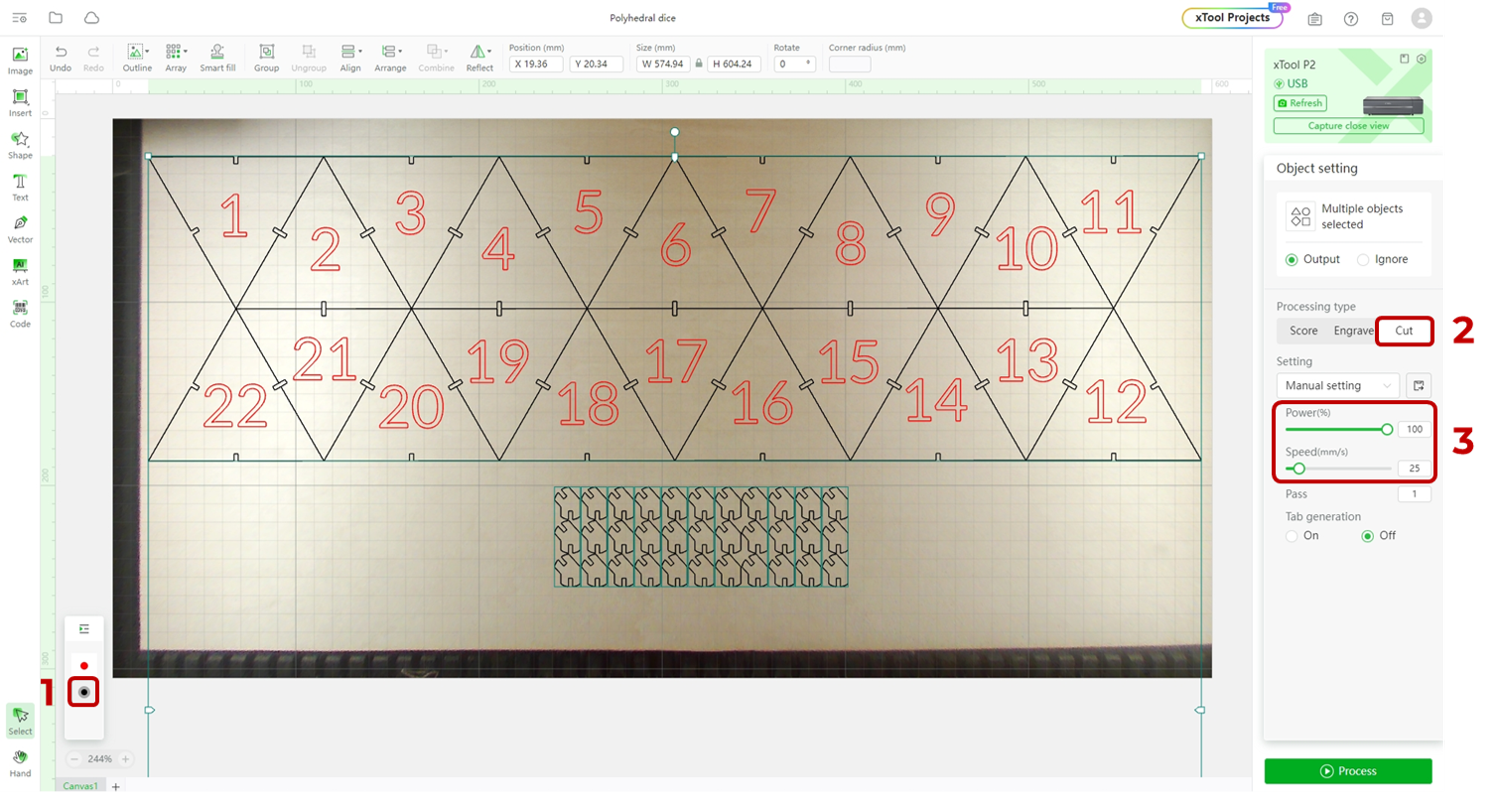Open the xArt generator
1498x792 pixels.
[19, 271]
